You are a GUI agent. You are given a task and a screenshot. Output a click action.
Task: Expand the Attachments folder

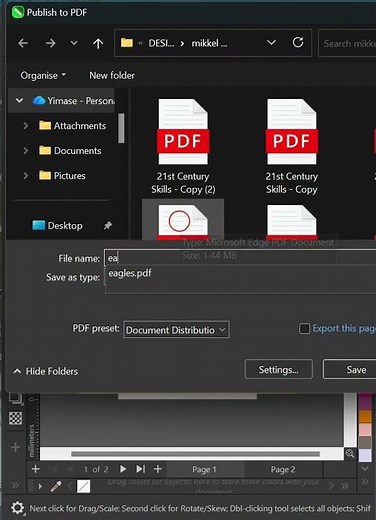26,126
